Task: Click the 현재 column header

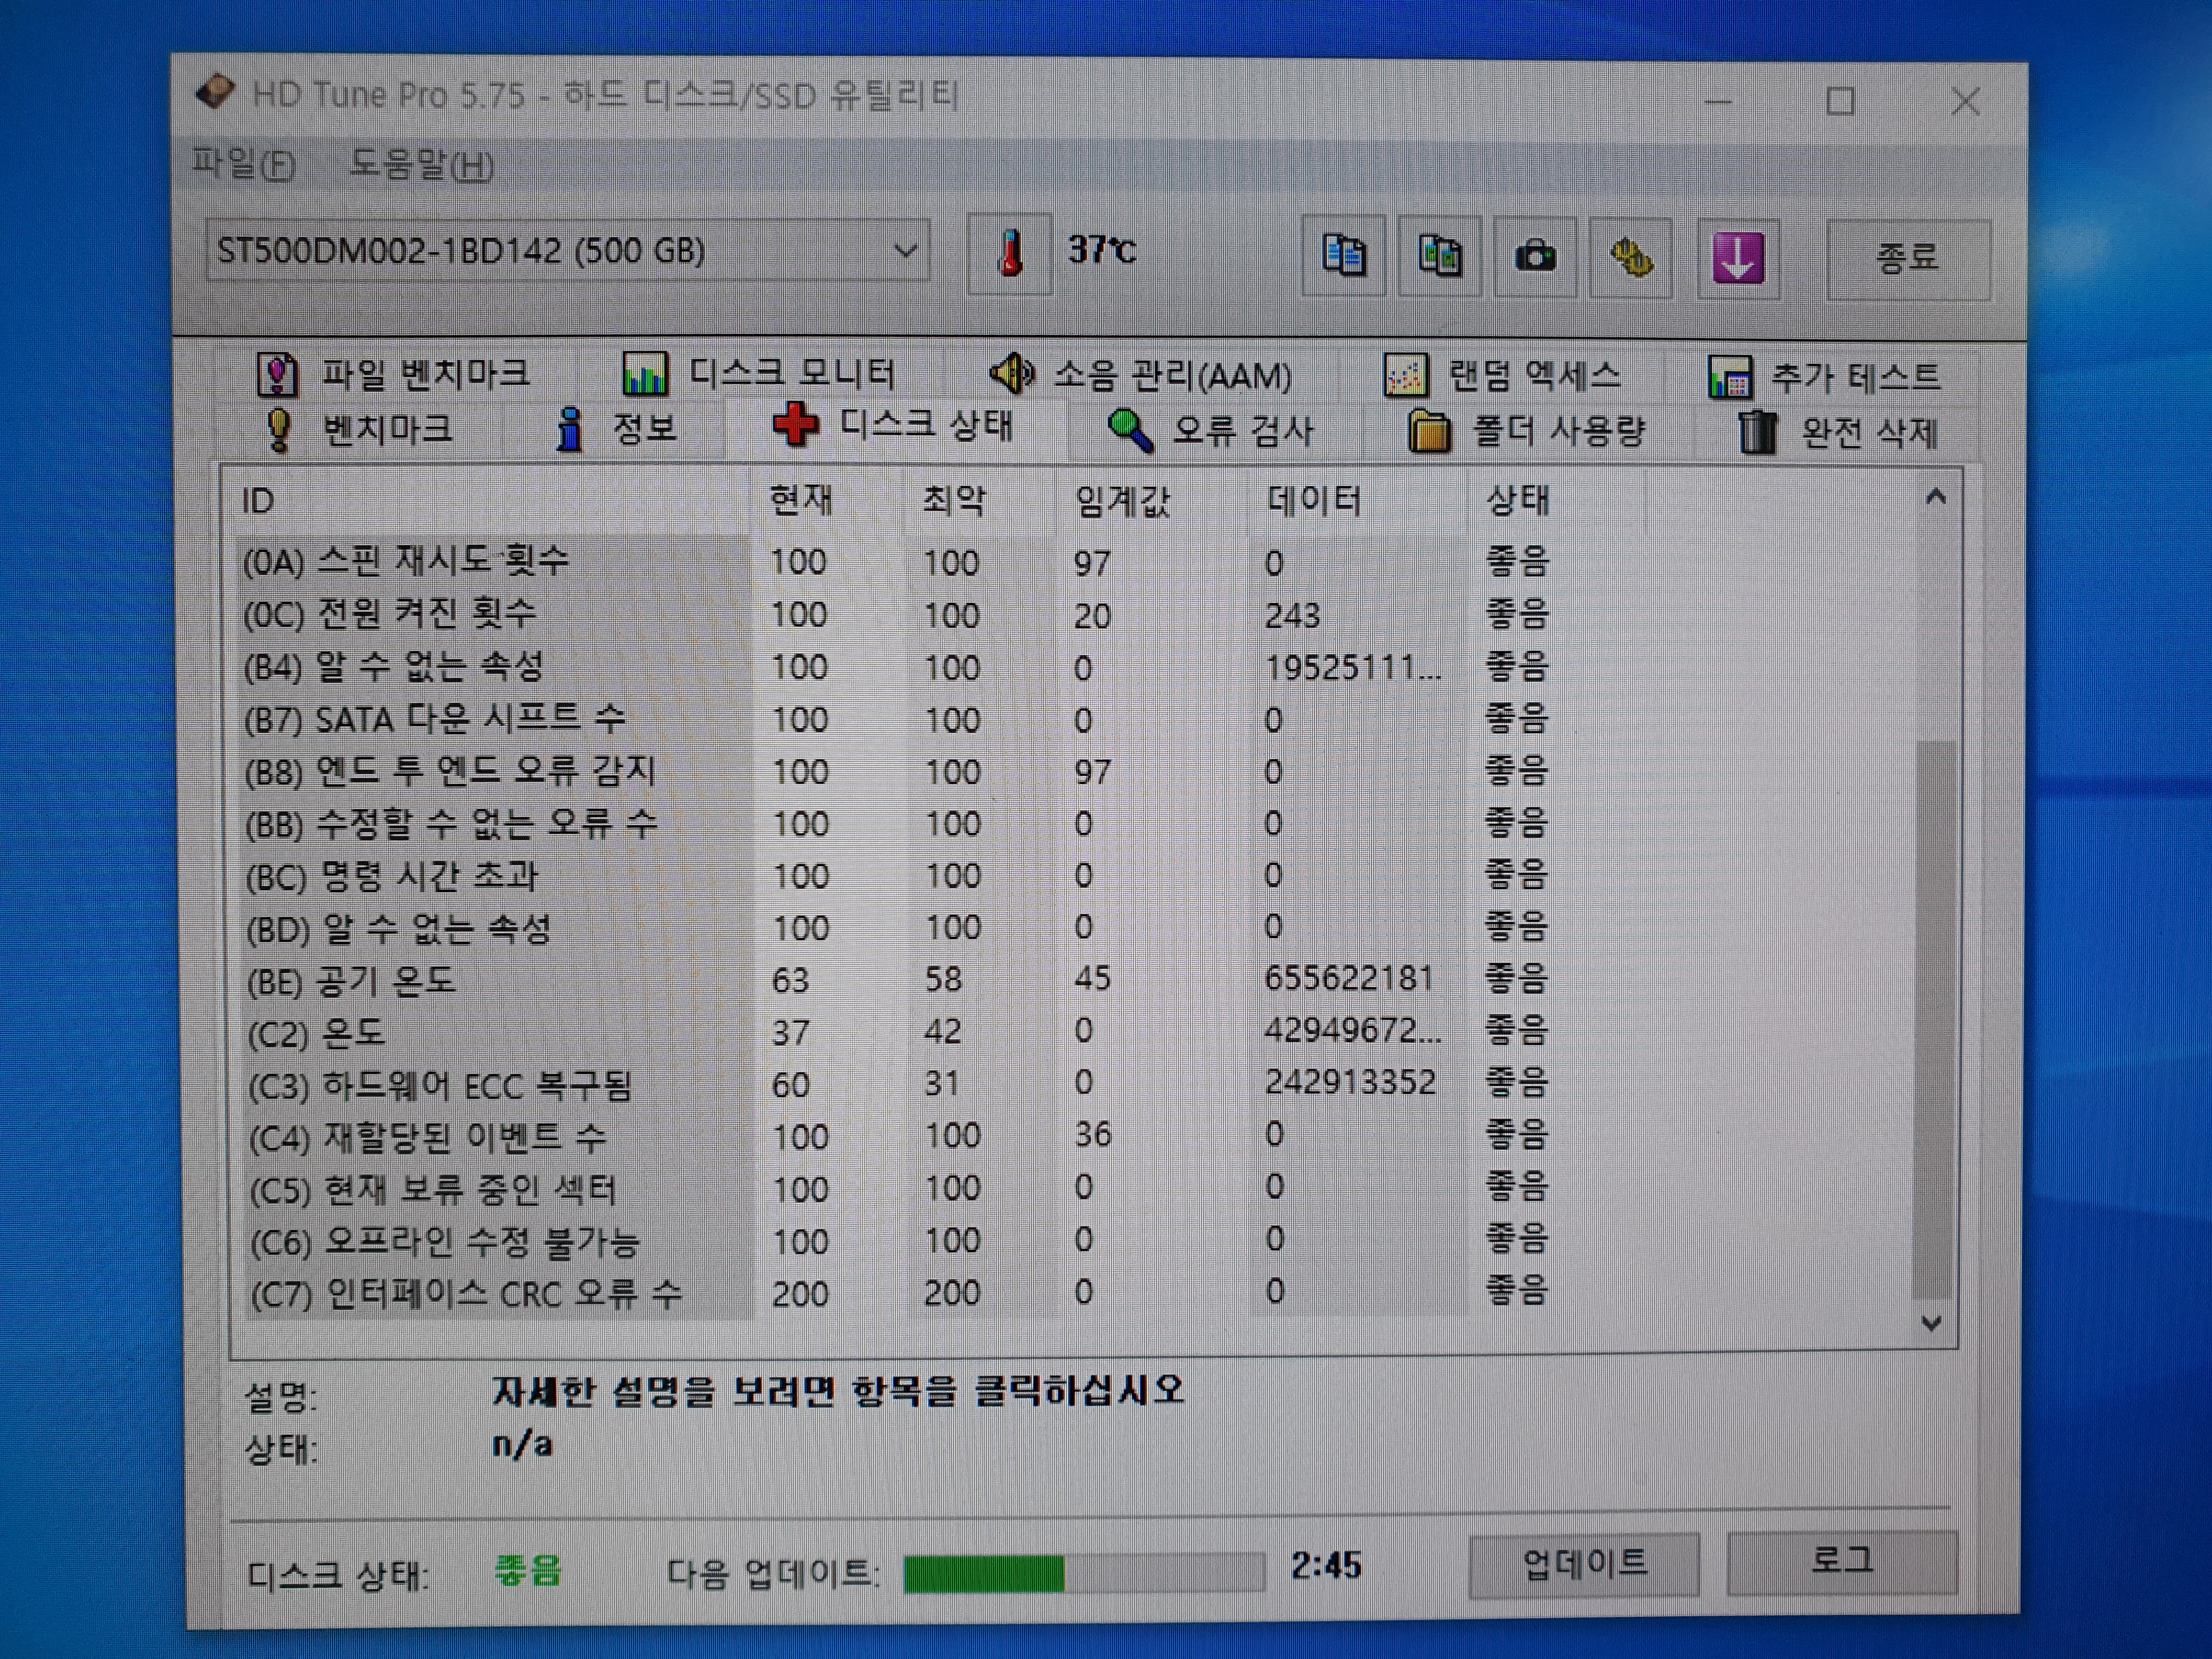Action: (826, 499)
